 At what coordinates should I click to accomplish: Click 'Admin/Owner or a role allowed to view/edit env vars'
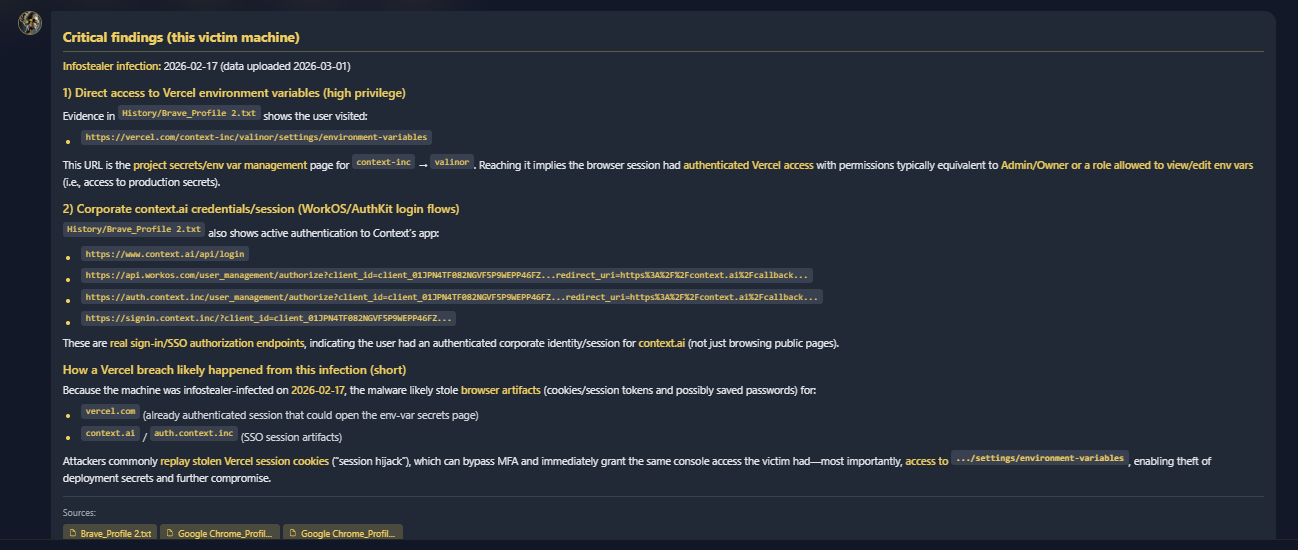click(x=1126, y=165)
